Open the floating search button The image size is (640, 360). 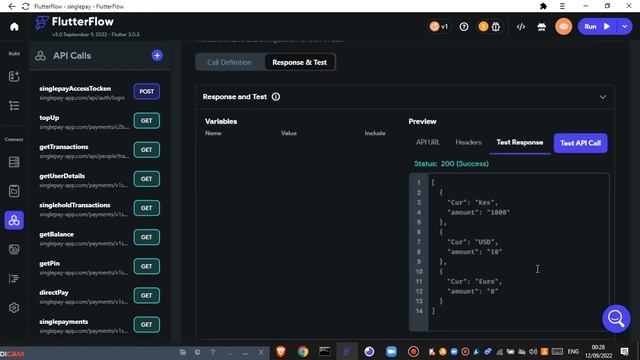click(616, 319)
